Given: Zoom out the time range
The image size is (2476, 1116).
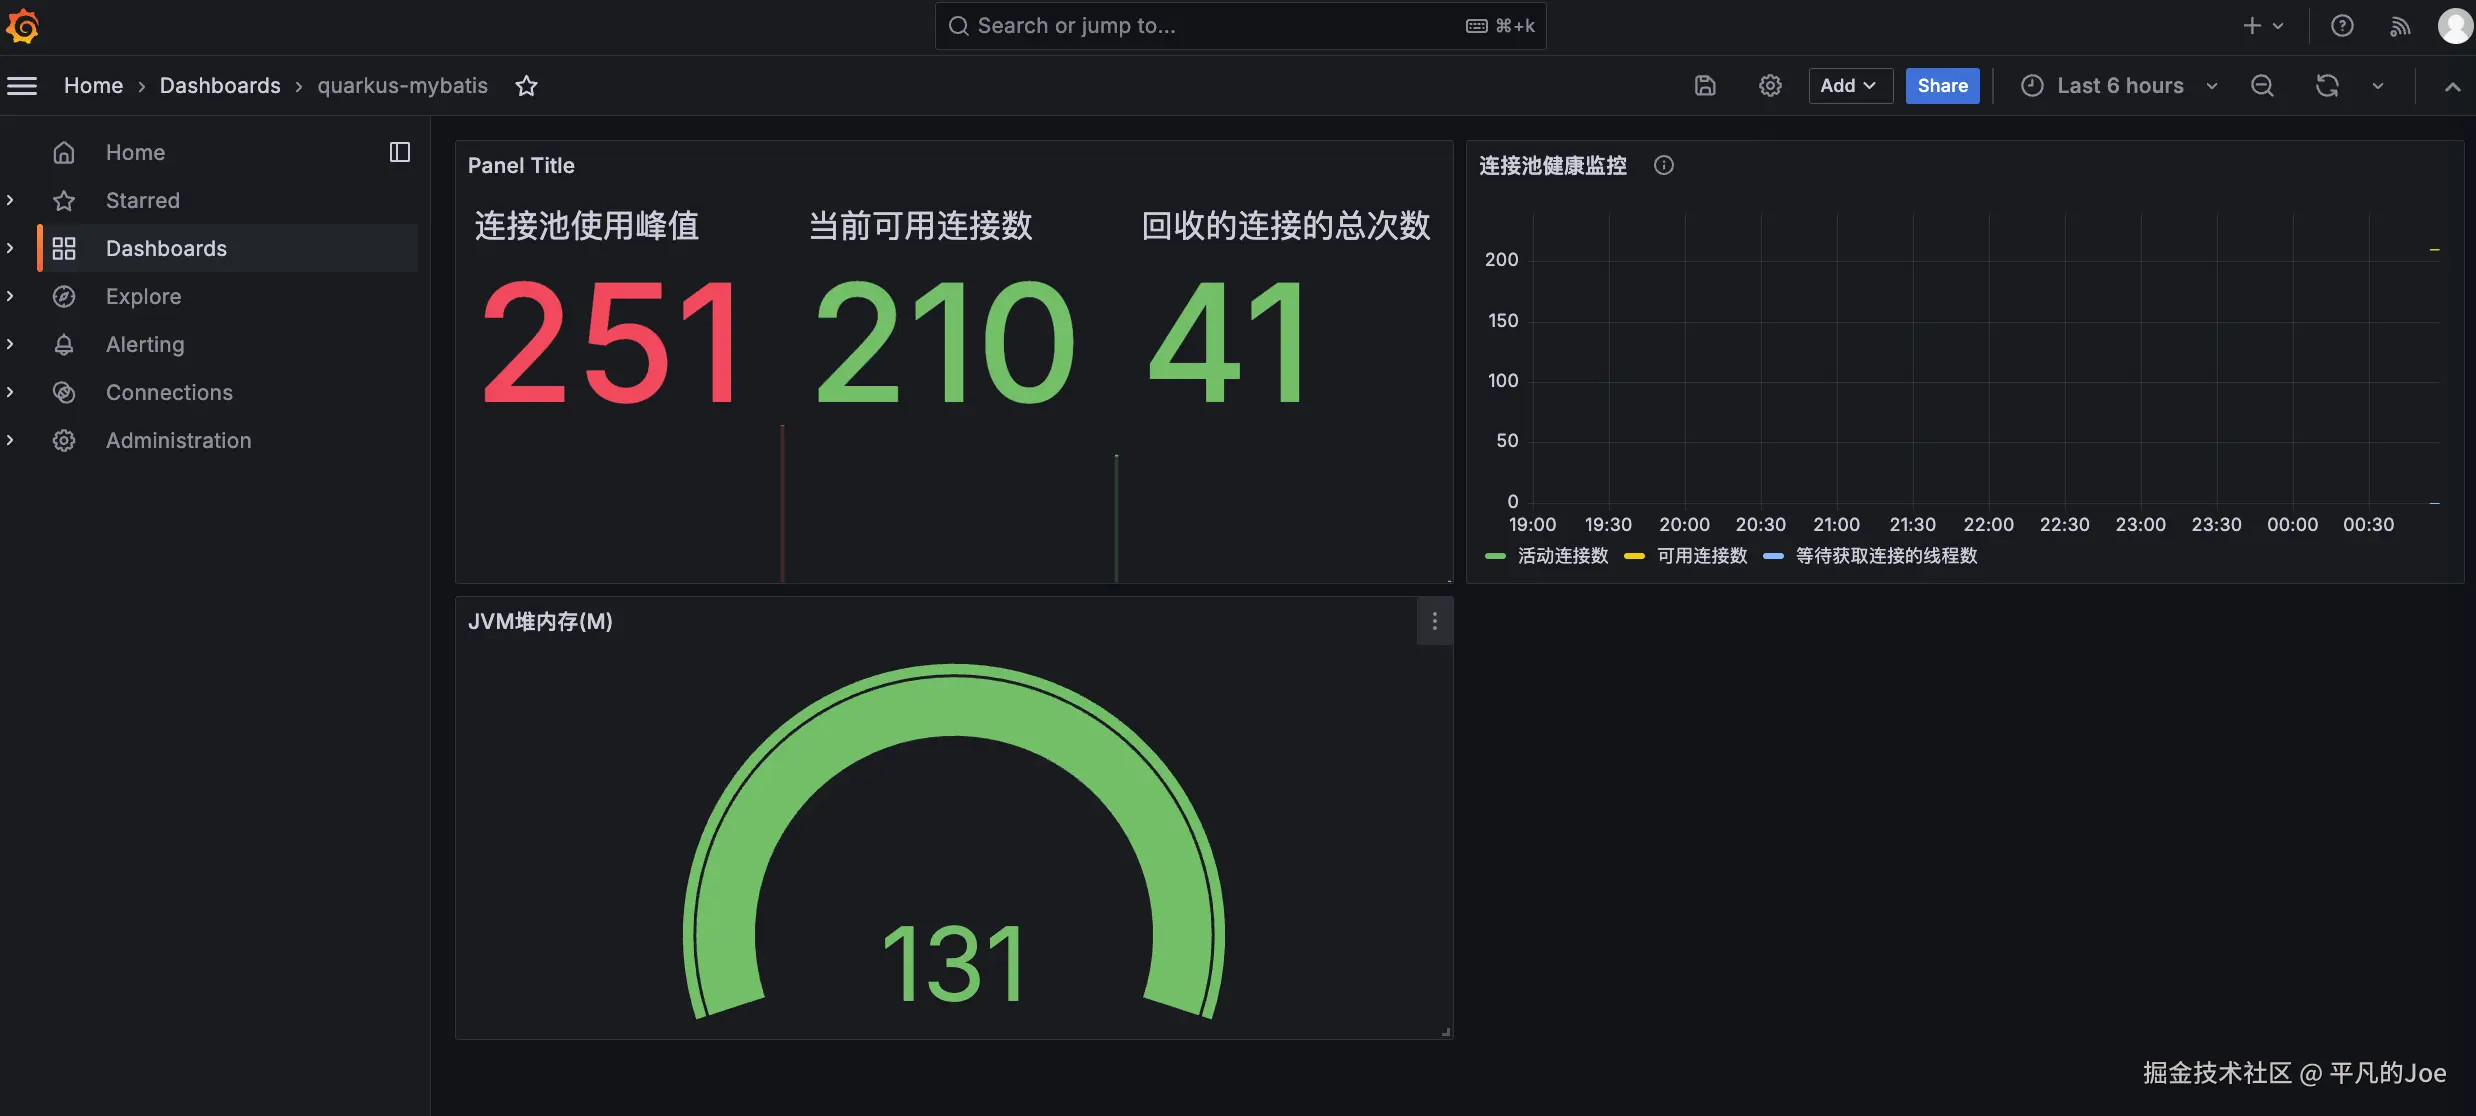Looking at the screenshot, I should pos(2262,86).
